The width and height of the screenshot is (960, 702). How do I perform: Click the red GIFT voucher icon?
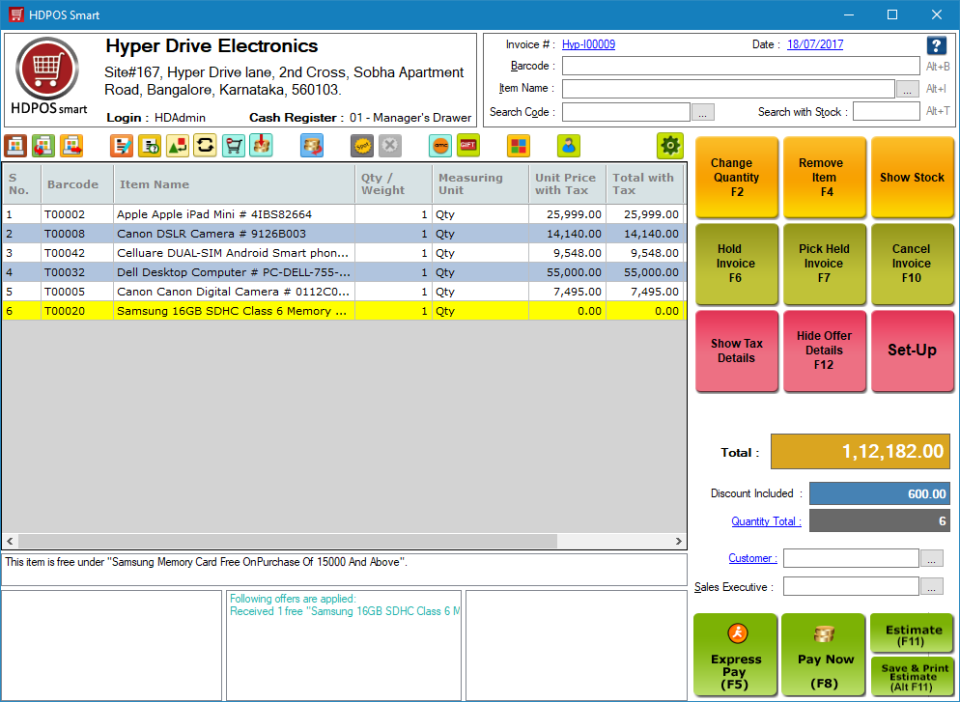coord(468,146)
